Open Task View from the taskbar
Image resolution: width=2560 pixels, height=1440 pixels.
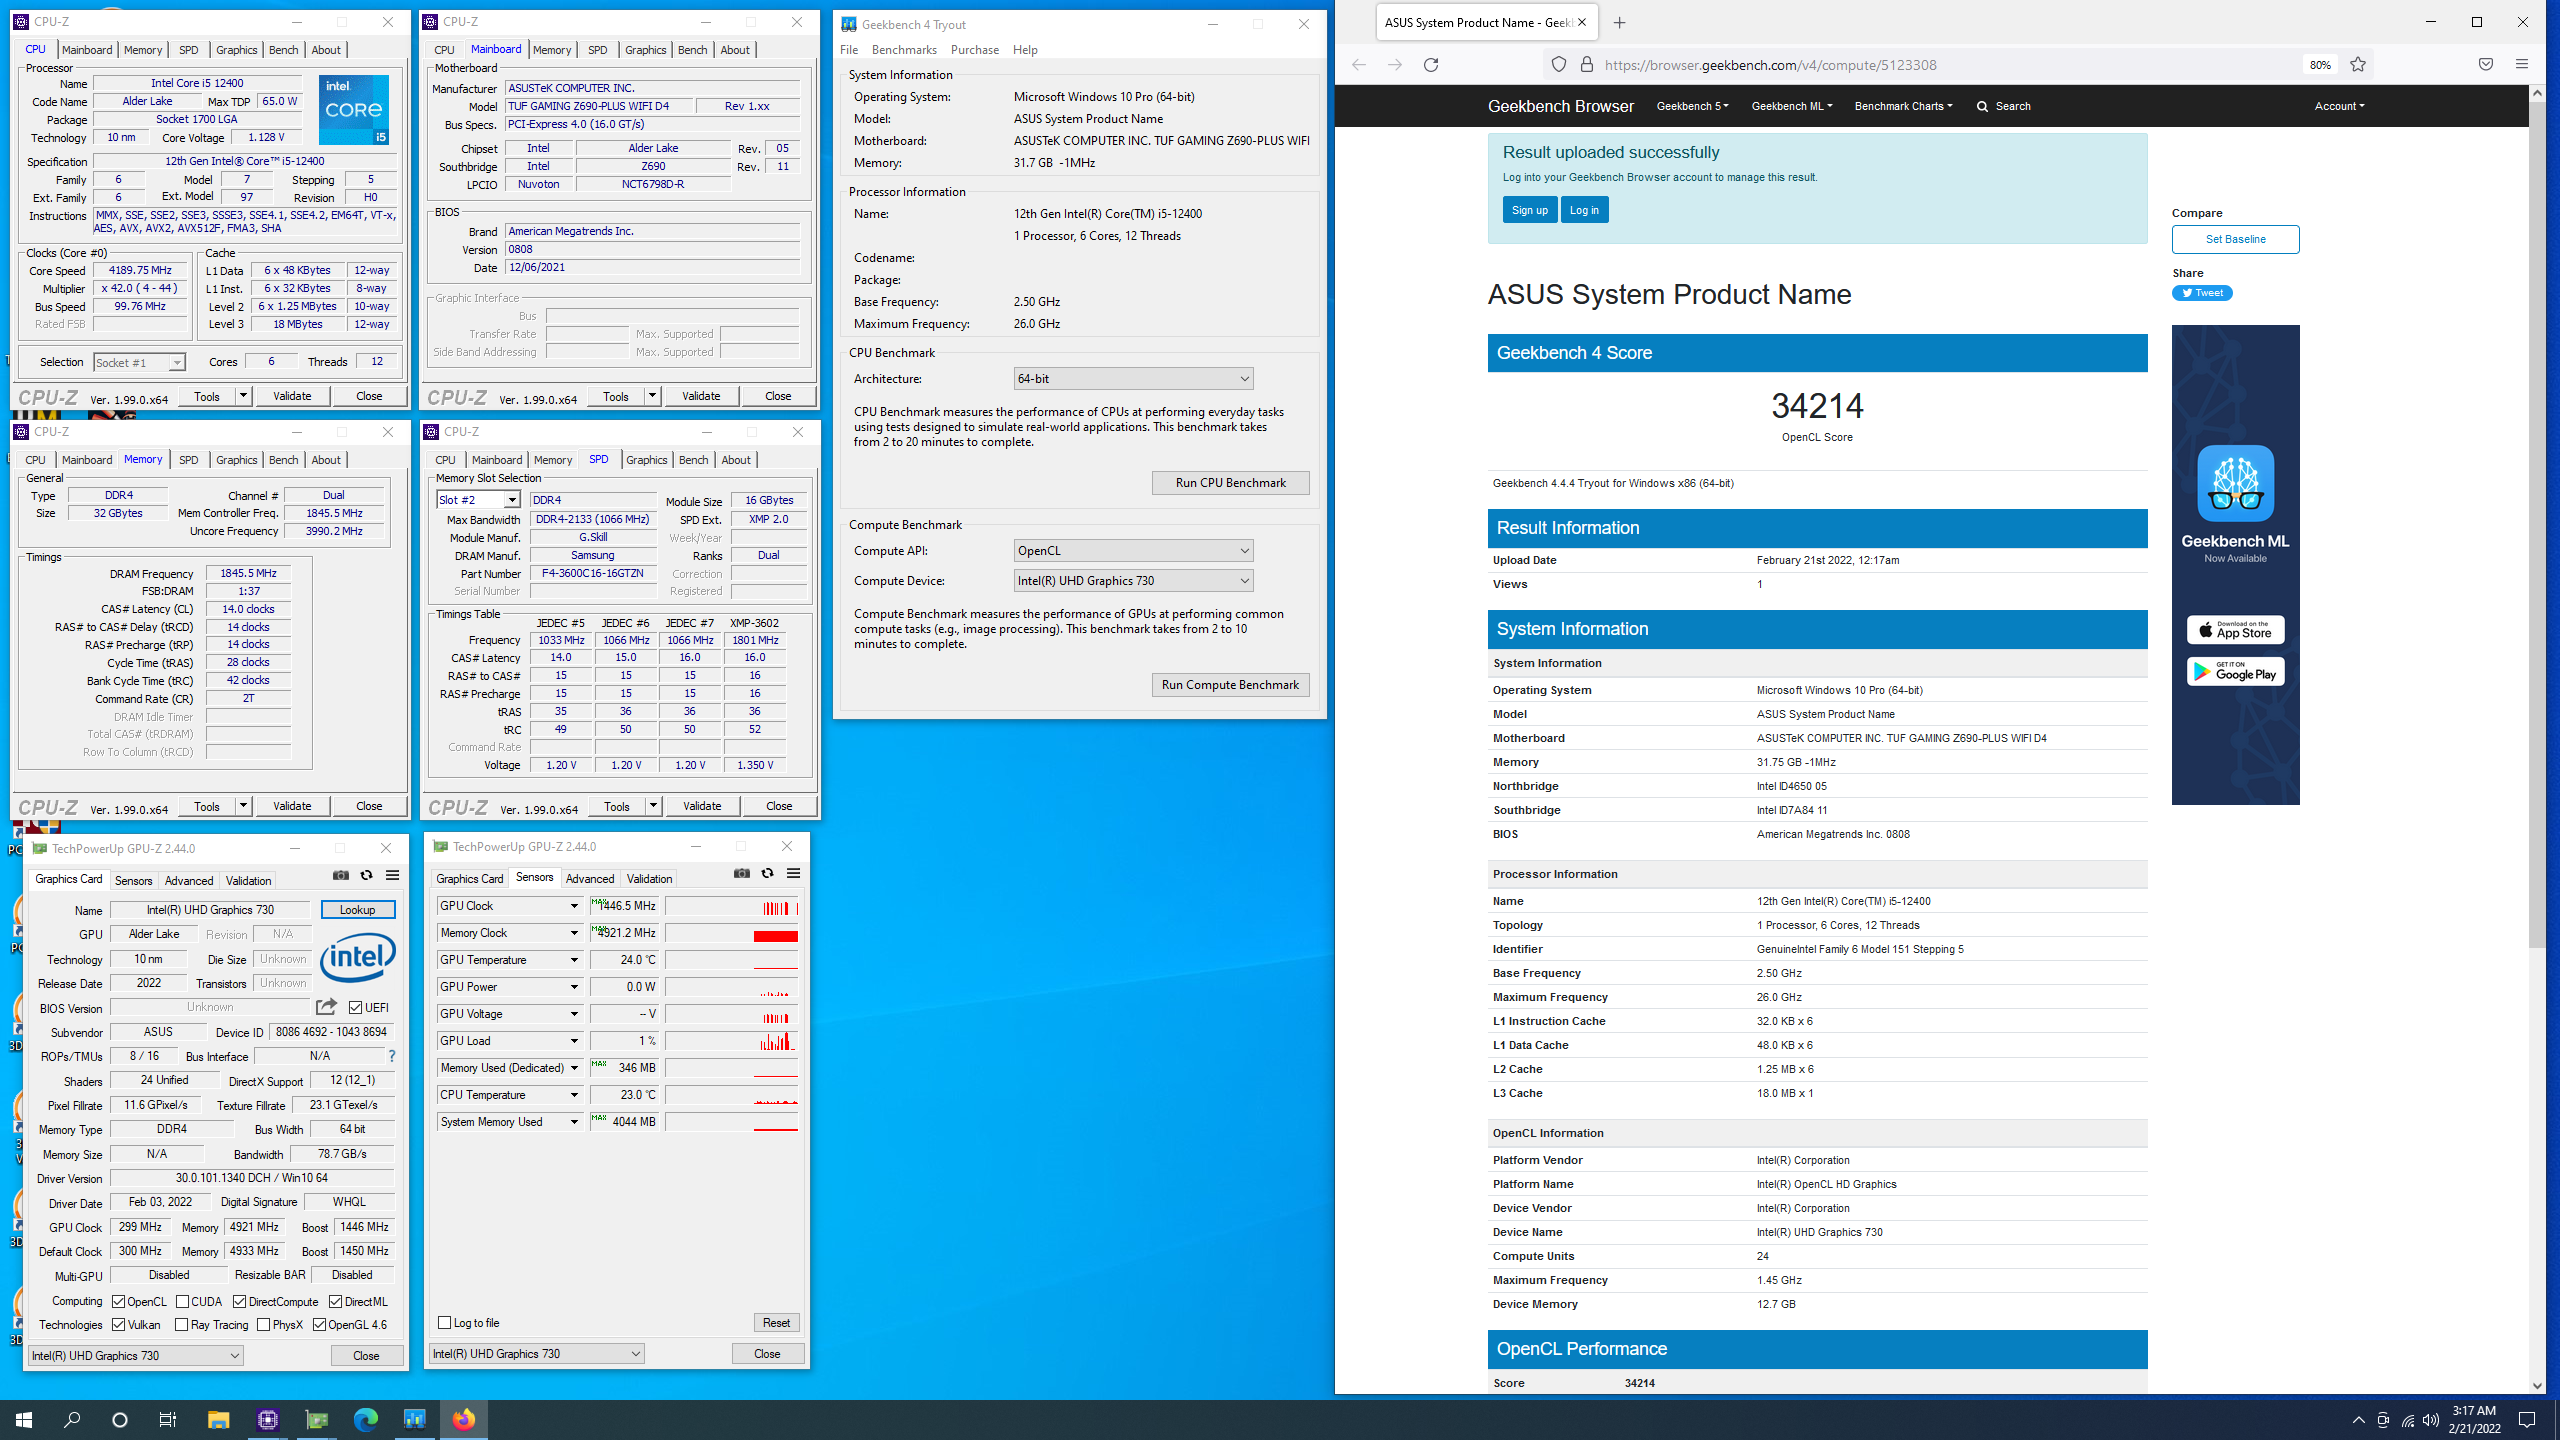pyautogui.click(x=168, y=1420)
